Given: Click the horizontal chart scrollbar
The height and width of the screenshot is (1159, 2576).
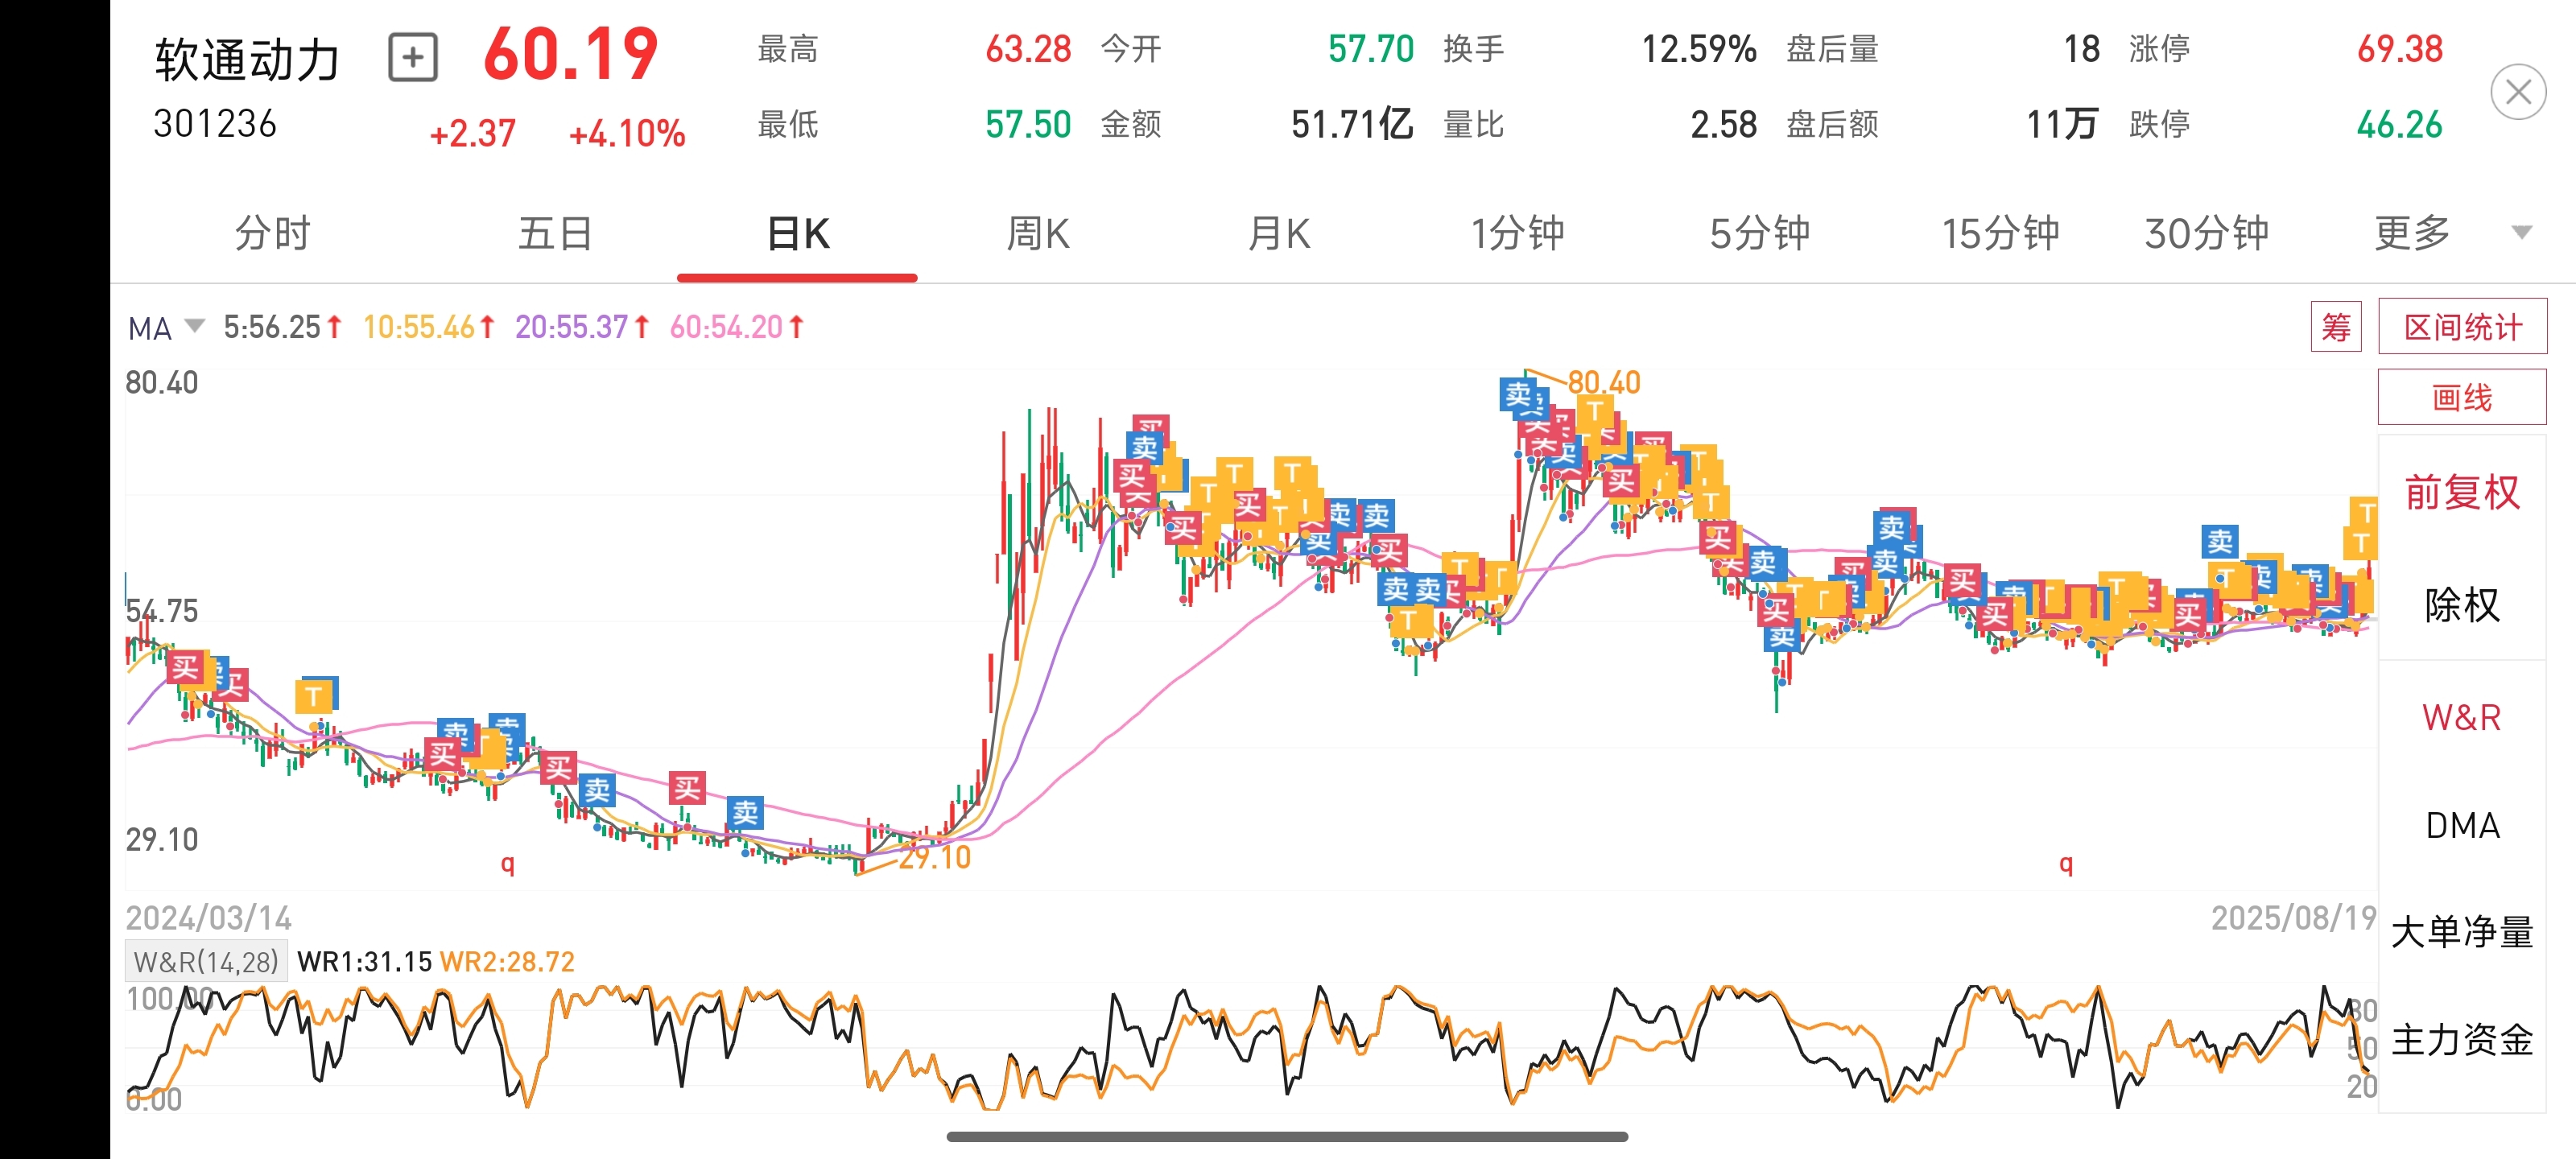Looking at the screenshot, I should click(1287, 1136).
